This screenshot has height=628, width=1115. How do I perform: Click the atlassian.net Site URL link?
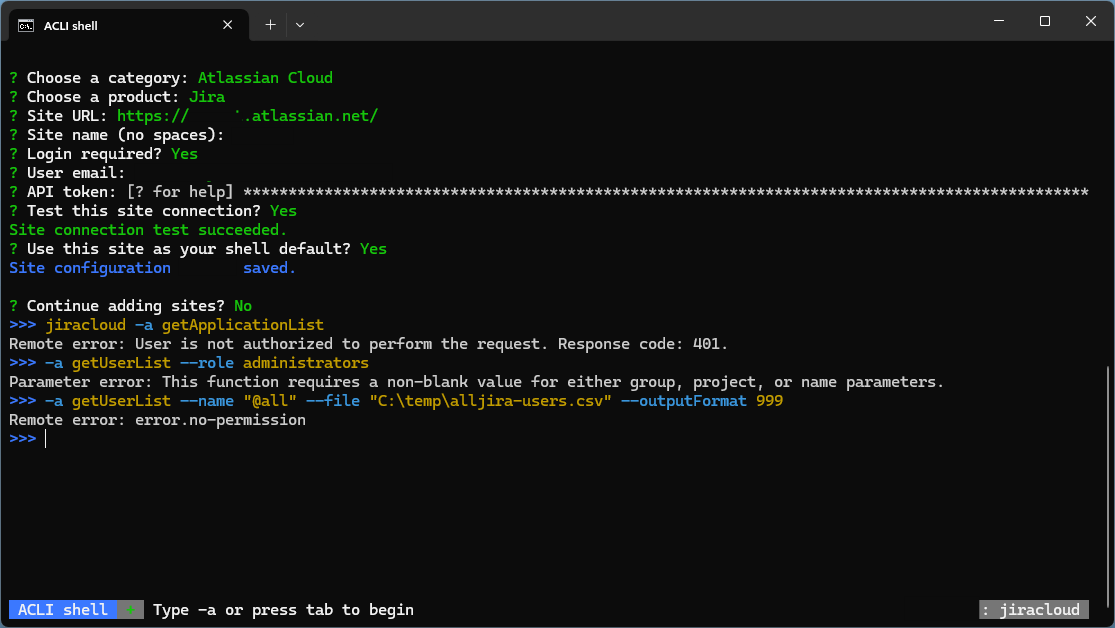(x=248, y=115)
